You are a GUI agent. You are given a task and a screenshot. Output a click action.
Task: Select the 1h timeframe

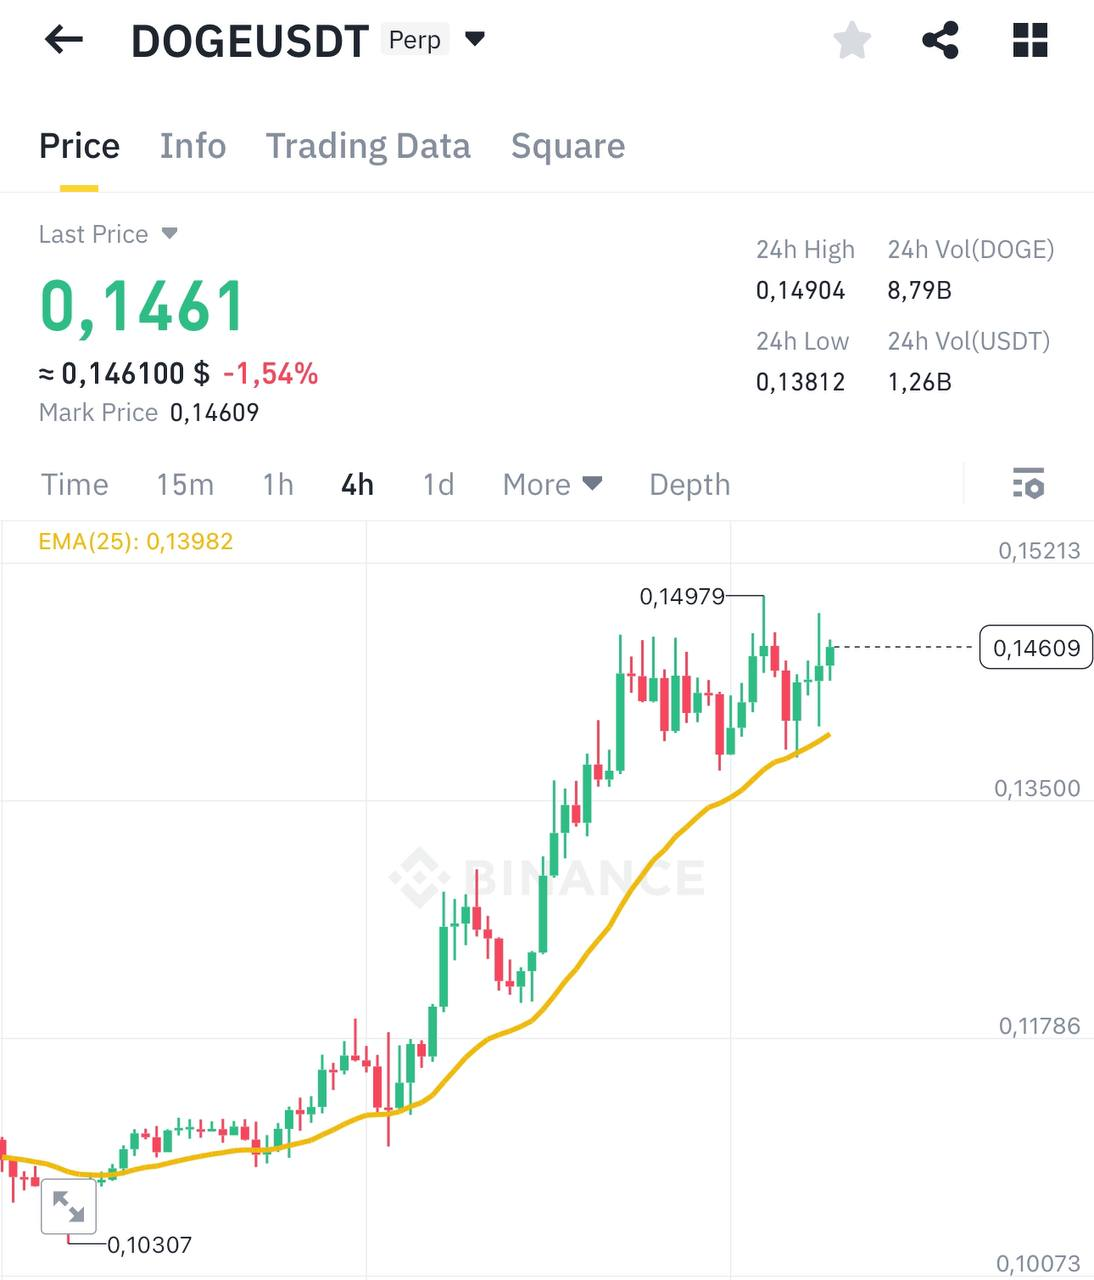(277, 484)
